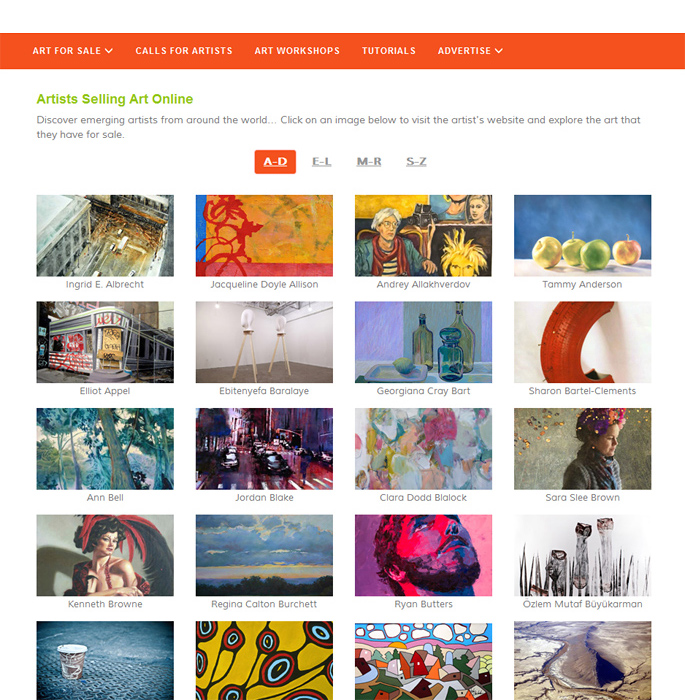Open Kenneth Browne's feathered hat lady artwork
This screenshot has height=700, width=685.
point(105,555)
